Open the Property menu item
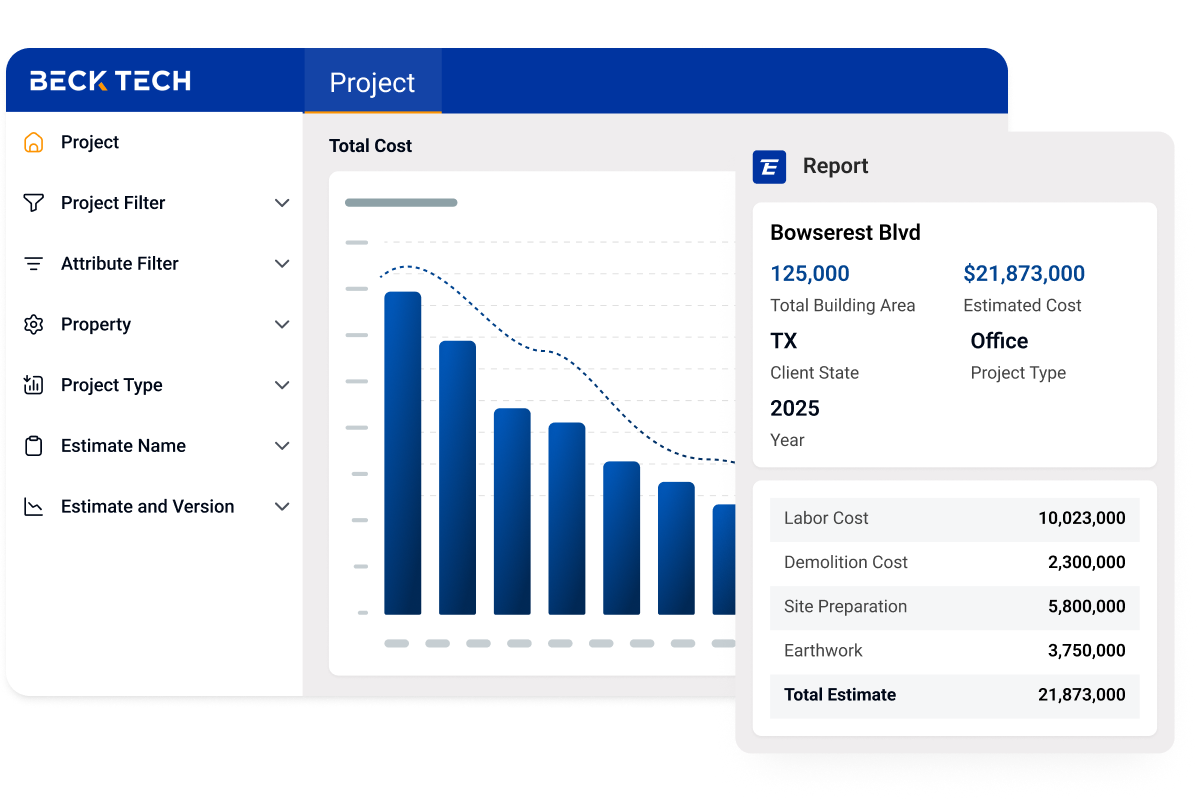The width and height of the screenshot is (1200, 800). pos(96,324)
